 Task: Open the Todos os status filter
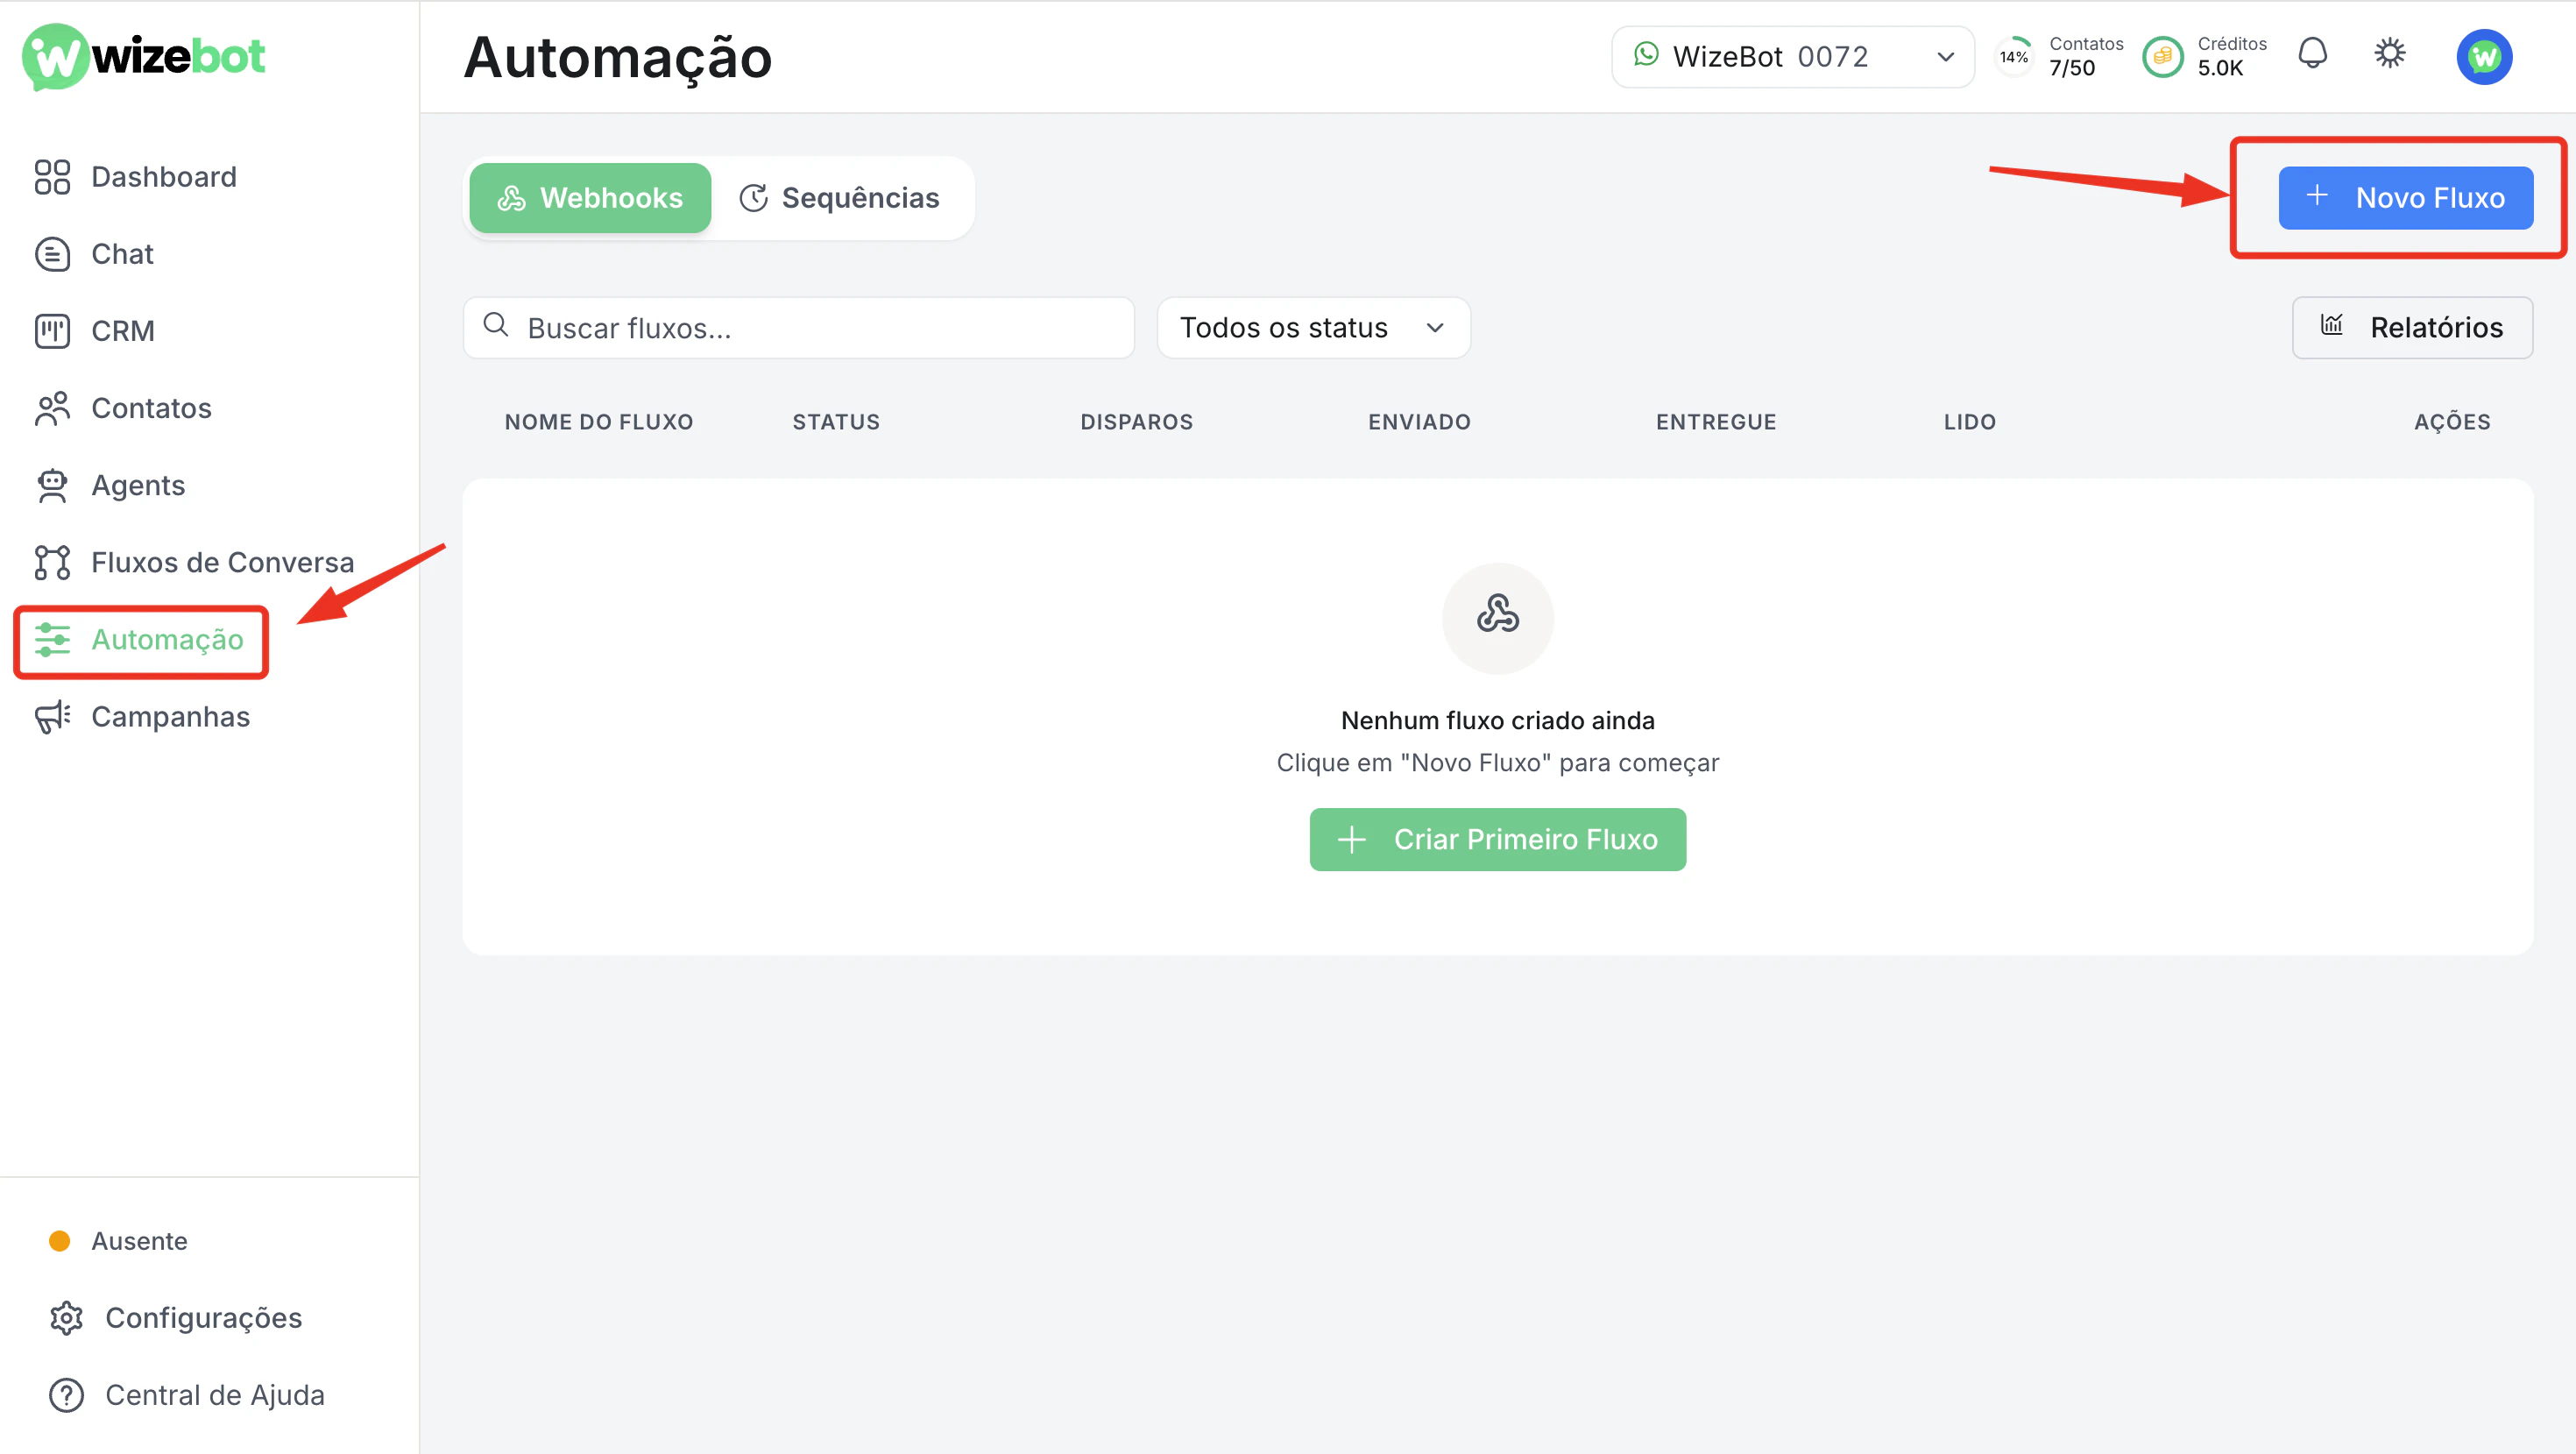(1313, 327)
